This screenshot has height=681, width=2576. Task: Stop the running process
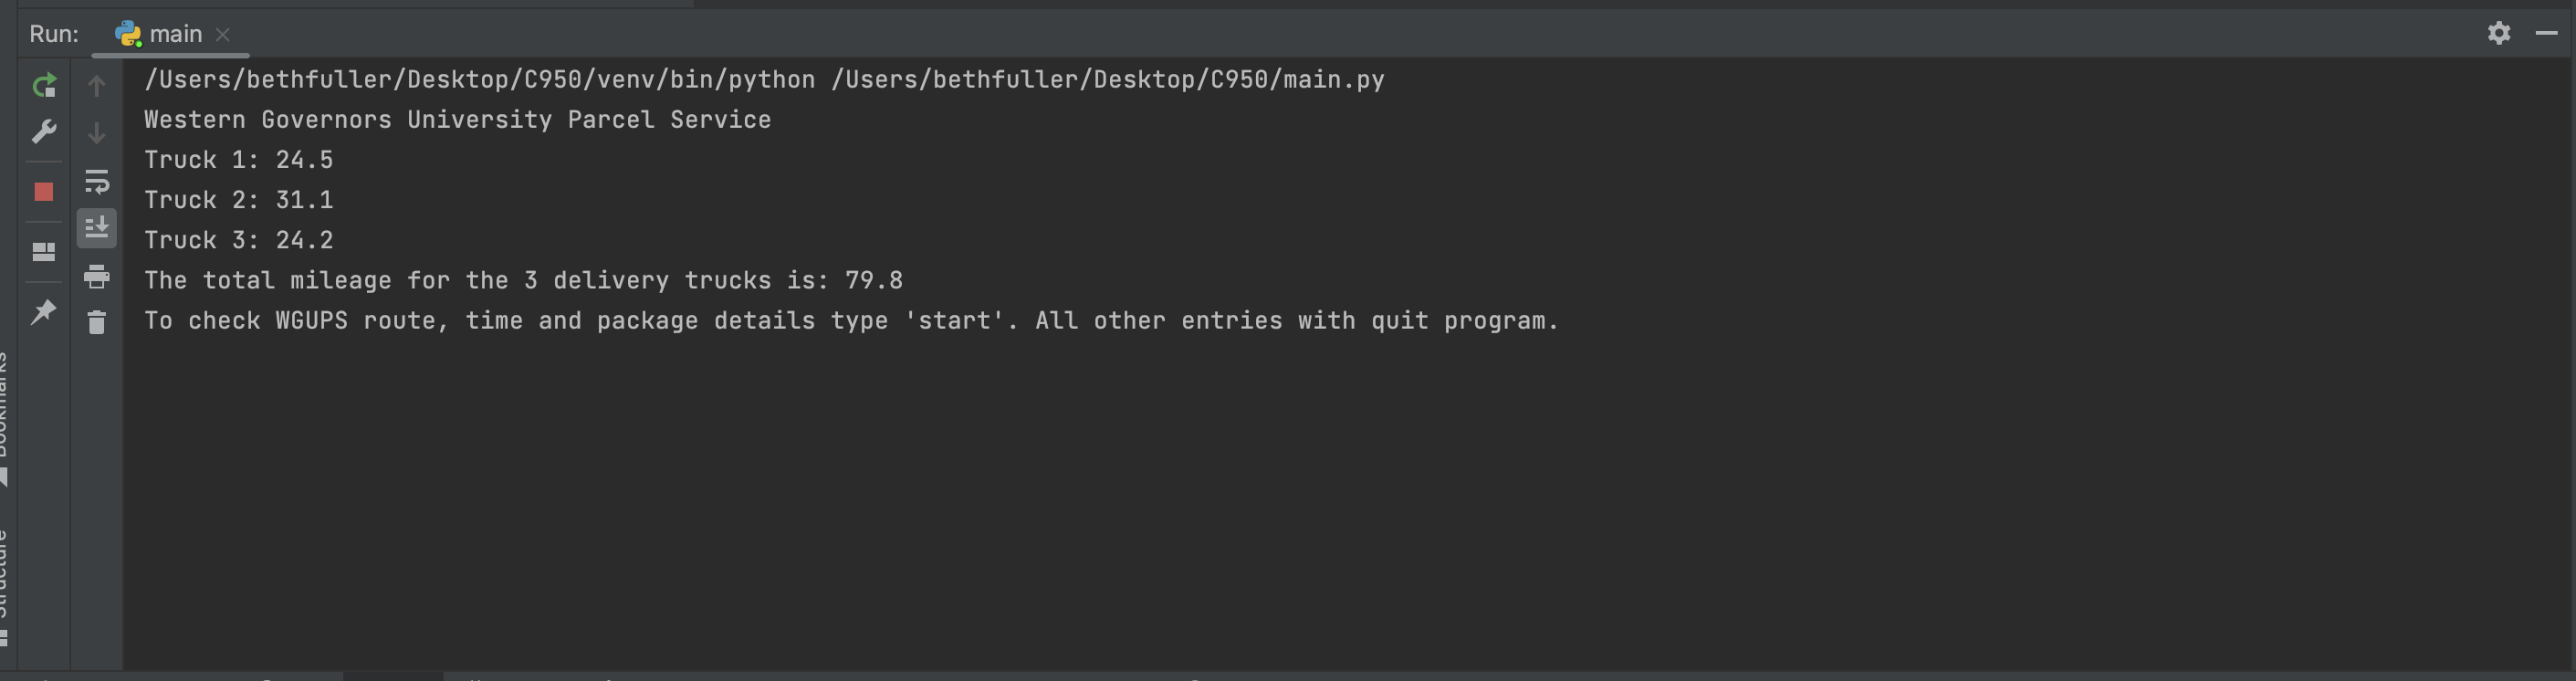coord(44,190)
